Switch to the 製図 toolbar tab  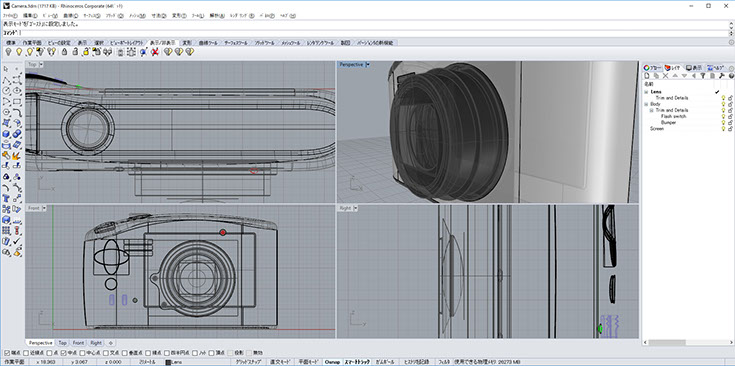(345, 43)
